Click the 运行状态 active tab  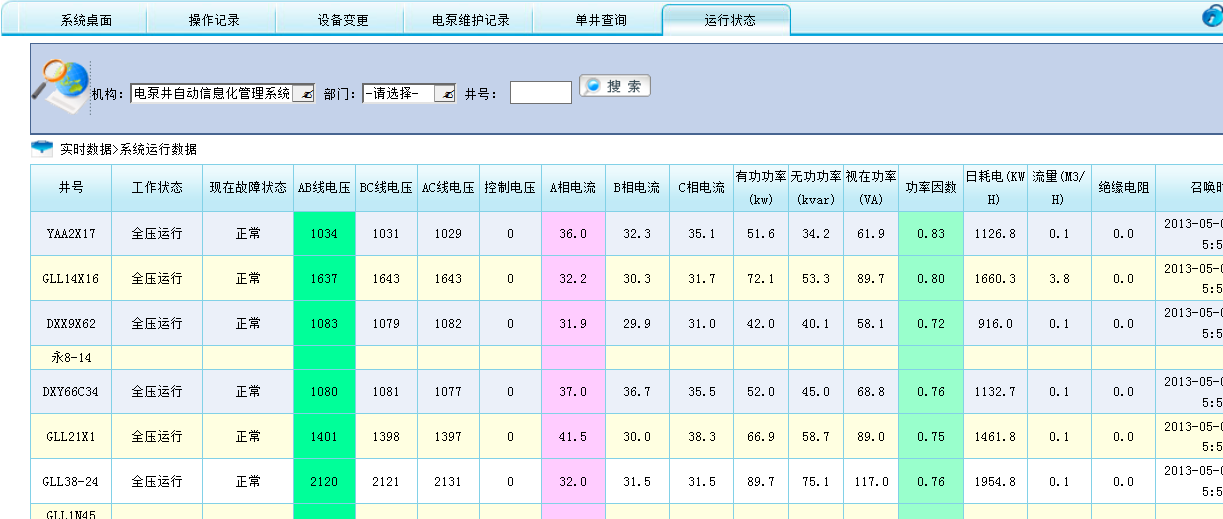[x=729, y=20]
